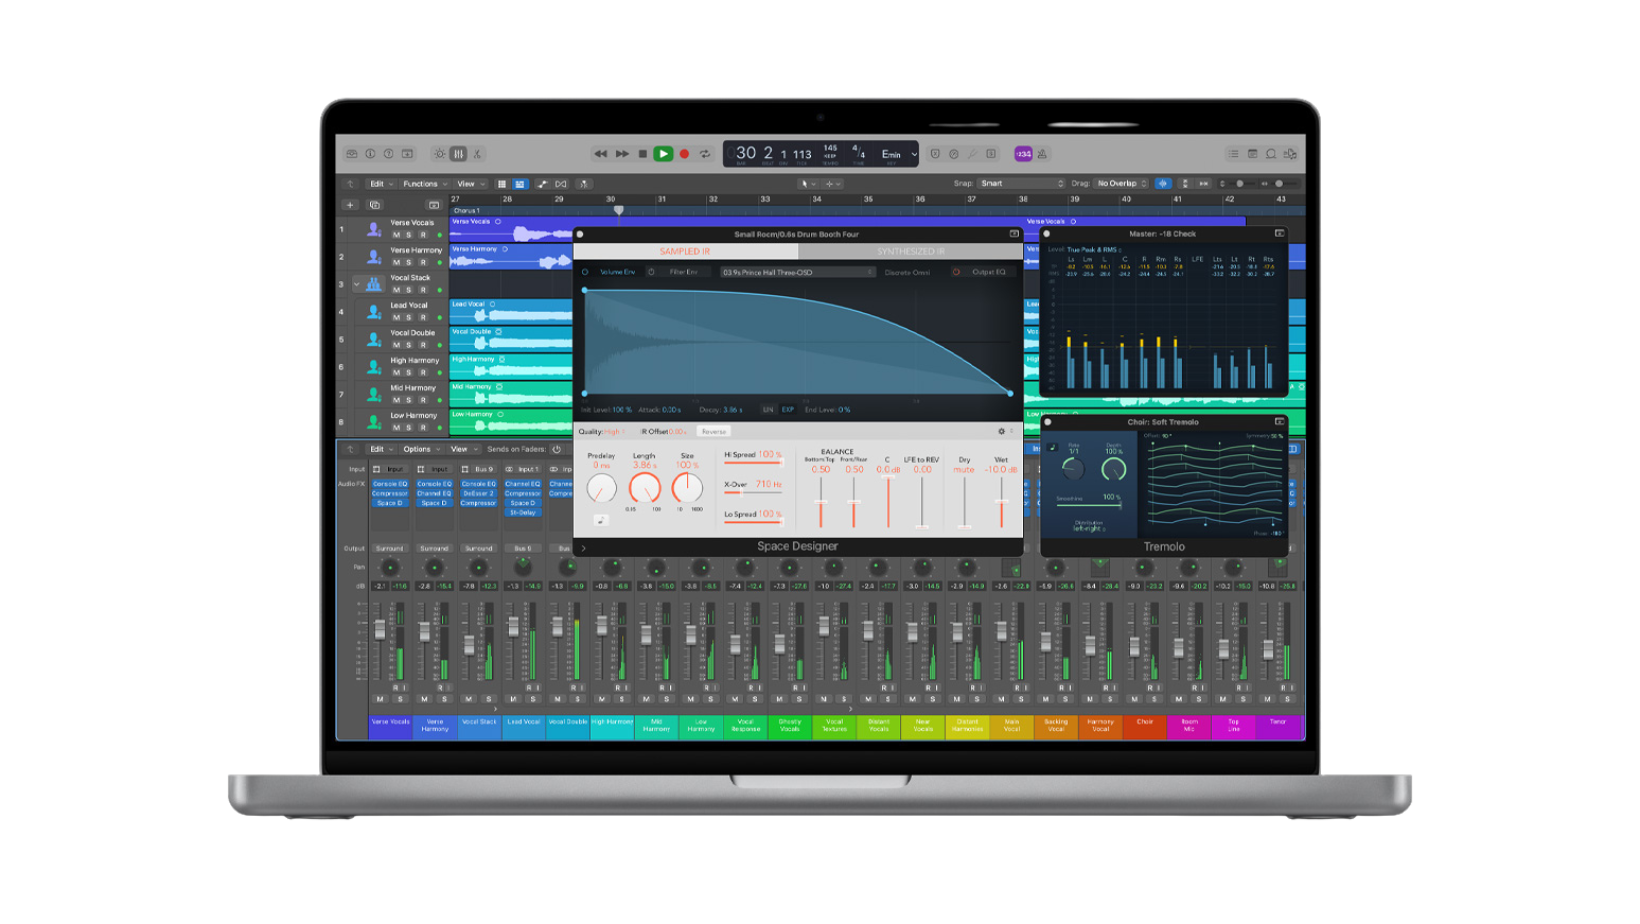Click the Verse Vocals track icon
This screenshot has width=1640, height=924.
point(374,229)
